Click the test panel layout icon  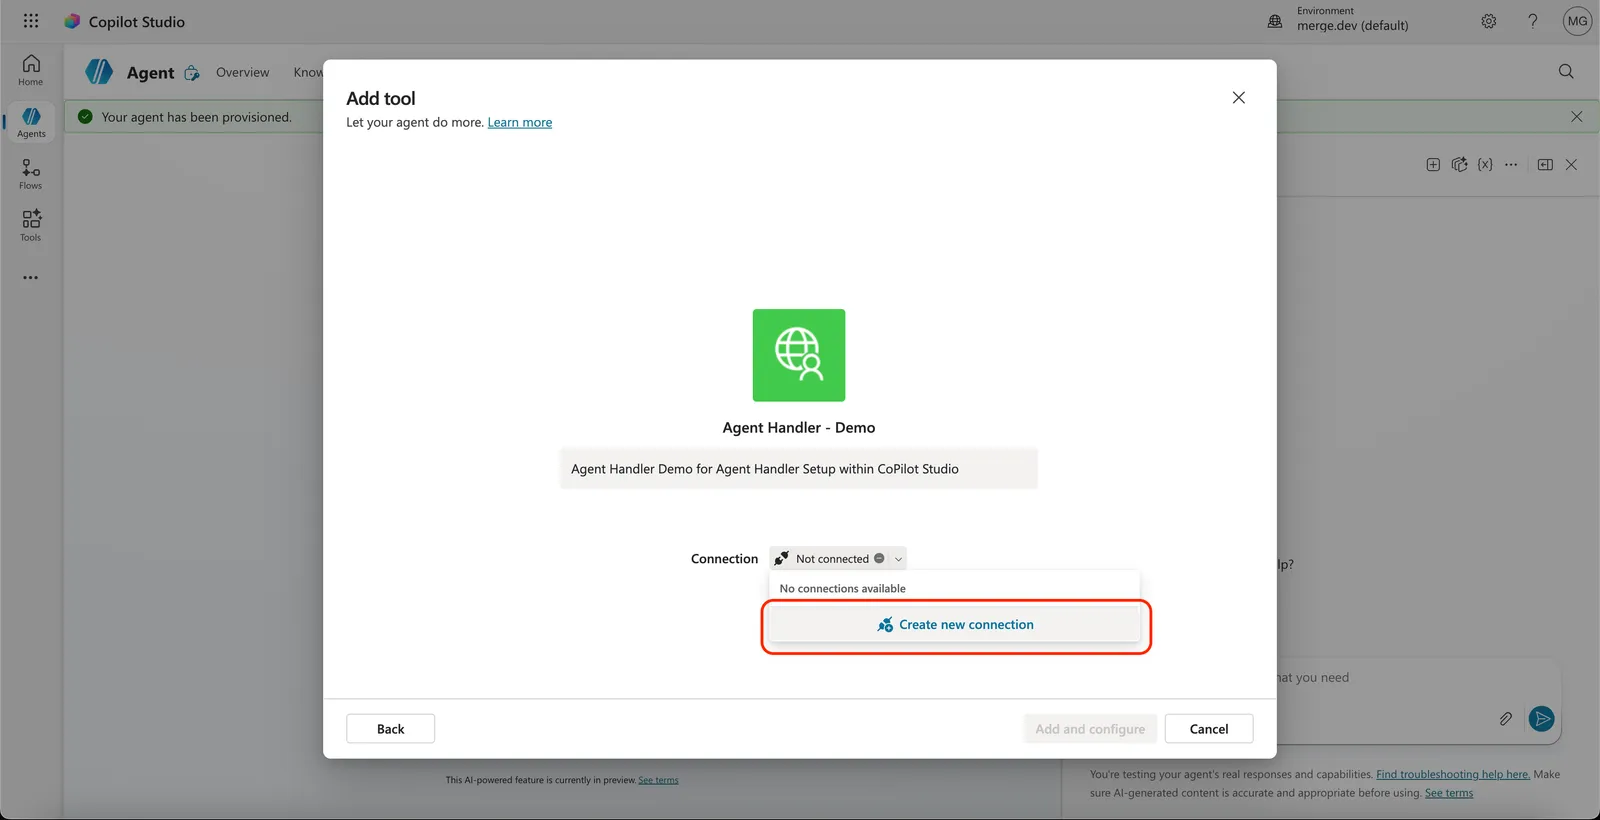click(1545, 164)
